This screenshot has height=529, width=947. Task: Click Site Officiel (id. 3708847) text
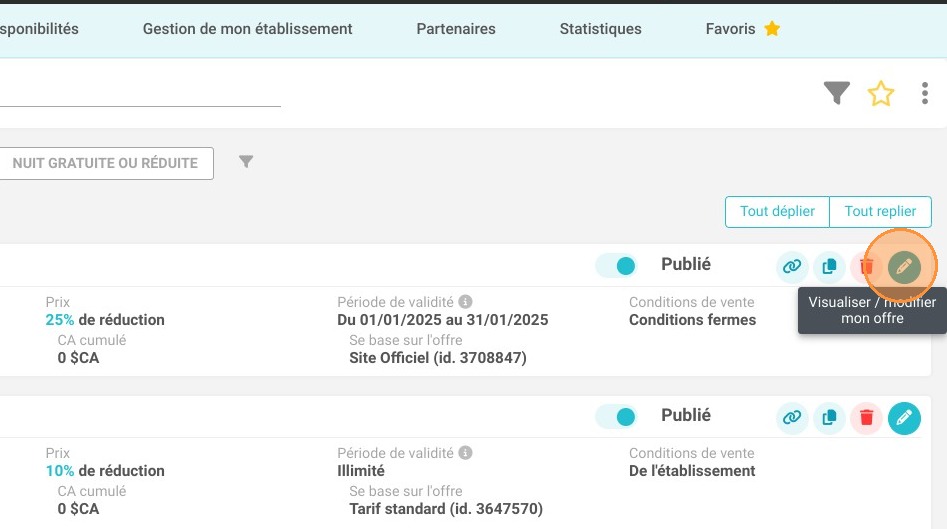(438, 357)
